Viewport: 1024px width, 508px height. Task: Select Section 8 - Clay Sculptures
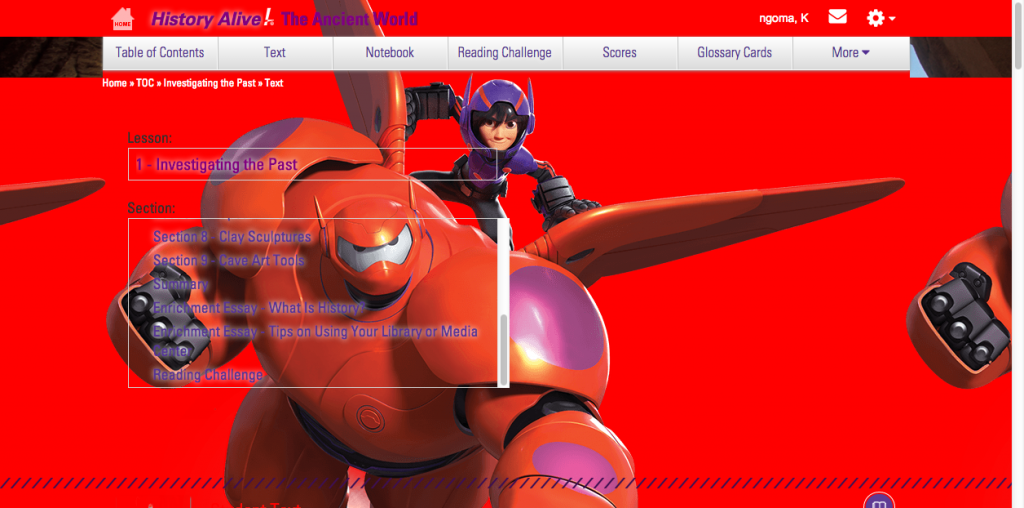tap(232, 236)
